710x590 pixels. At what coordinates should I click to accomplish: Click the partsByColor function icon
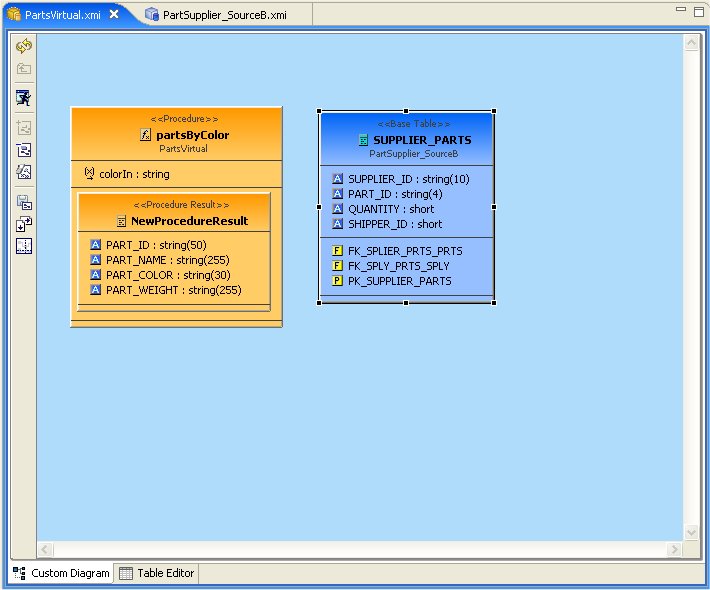(x=145, y=134)
